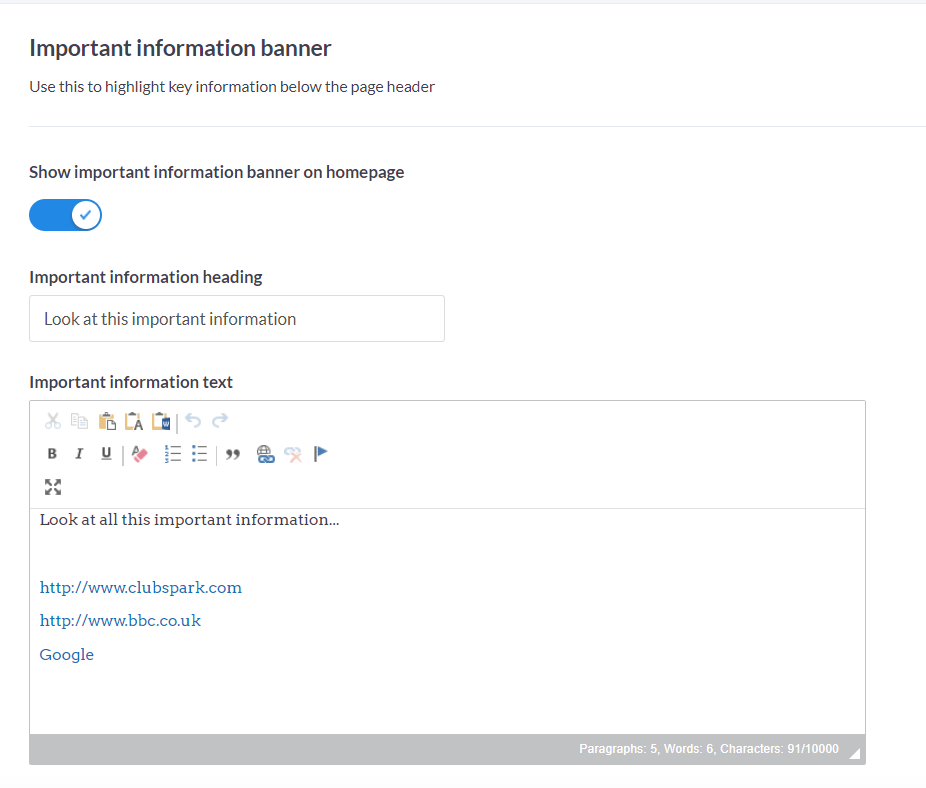Click Paste from Word icon
The image size is (926, 788).
click(x=161, y=421)
